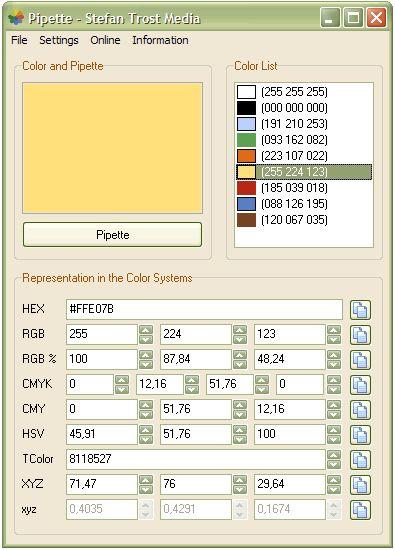The height and width of the screenshot is (550, 395).
Task: Click the large yellow color preview area
Action: click(x=112, y=148)
